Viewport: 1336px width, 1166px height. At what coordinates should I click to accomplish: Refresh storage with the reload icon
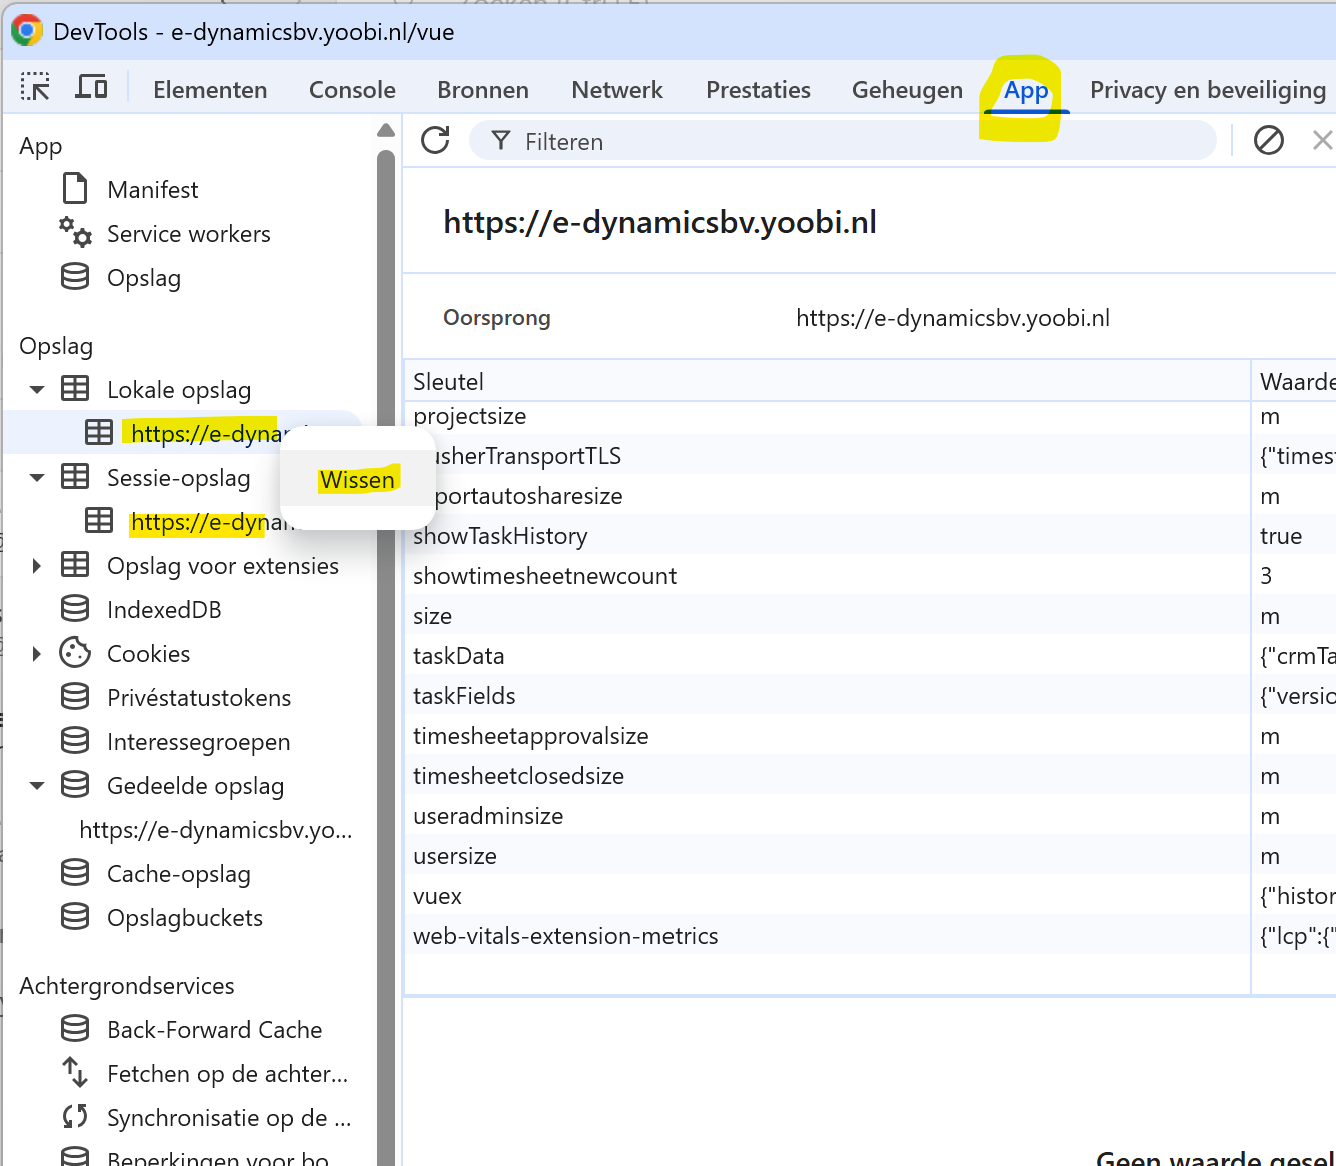pyautogui.click(x=435, y=140)
